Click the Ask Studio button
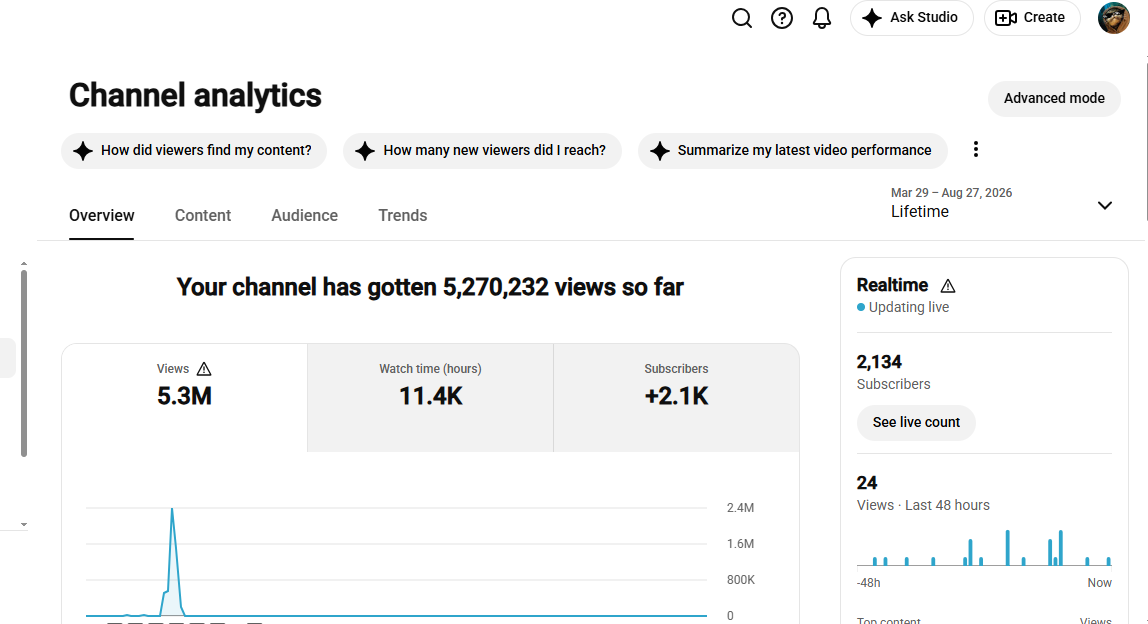1148x624 pixels. [912, 18]
